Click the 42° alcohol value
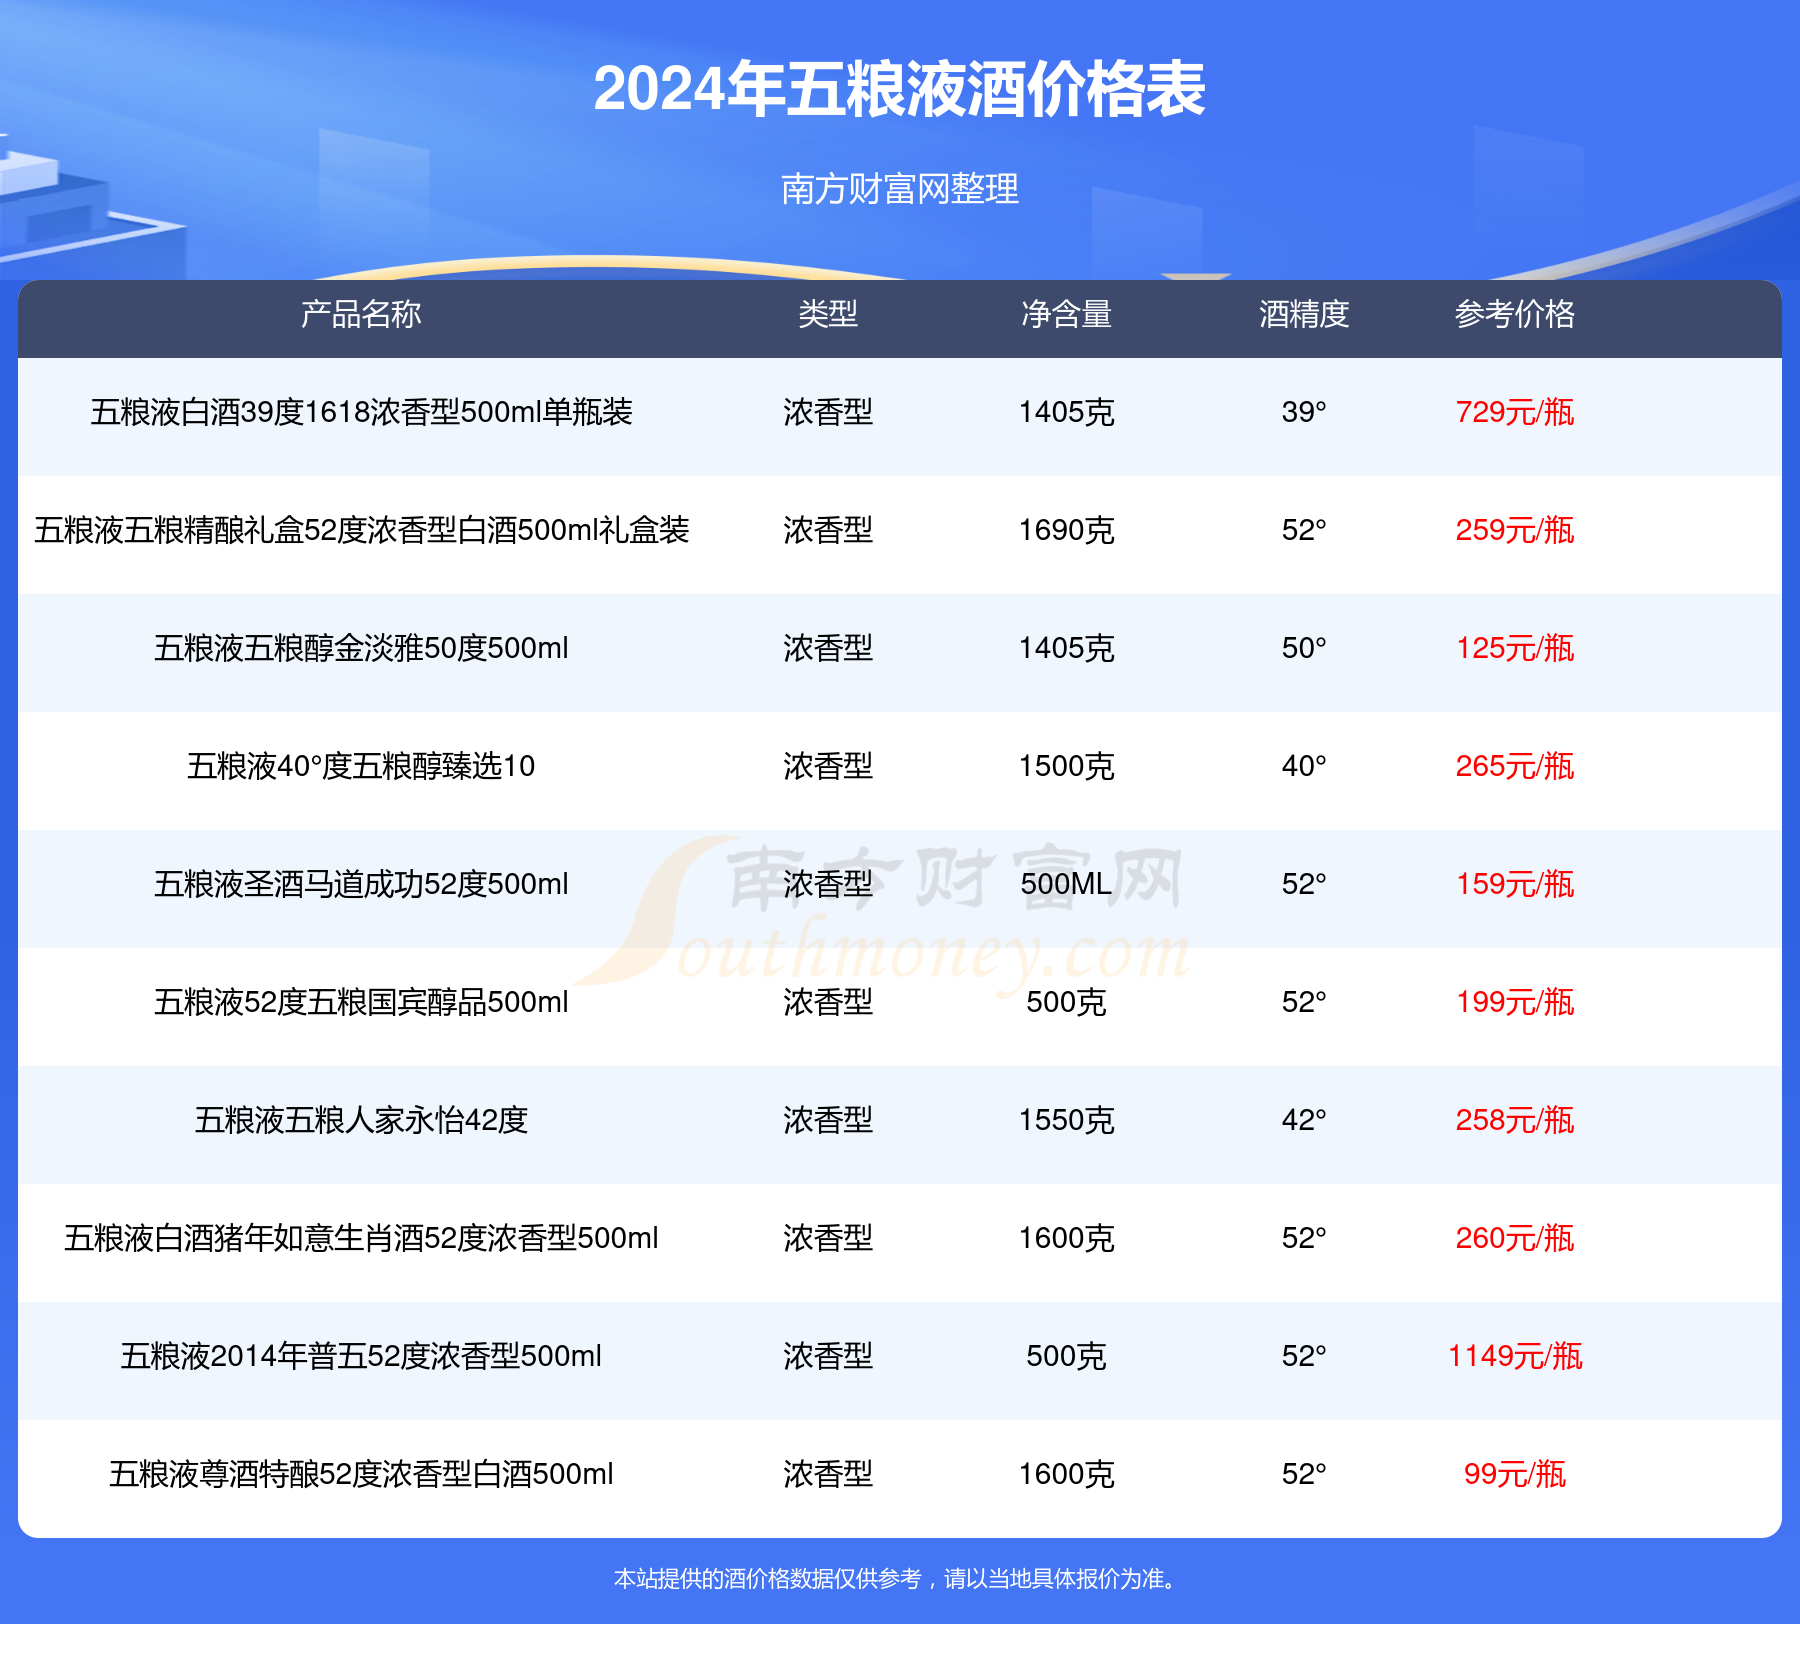1800x1670 pixels. 1304,1120
